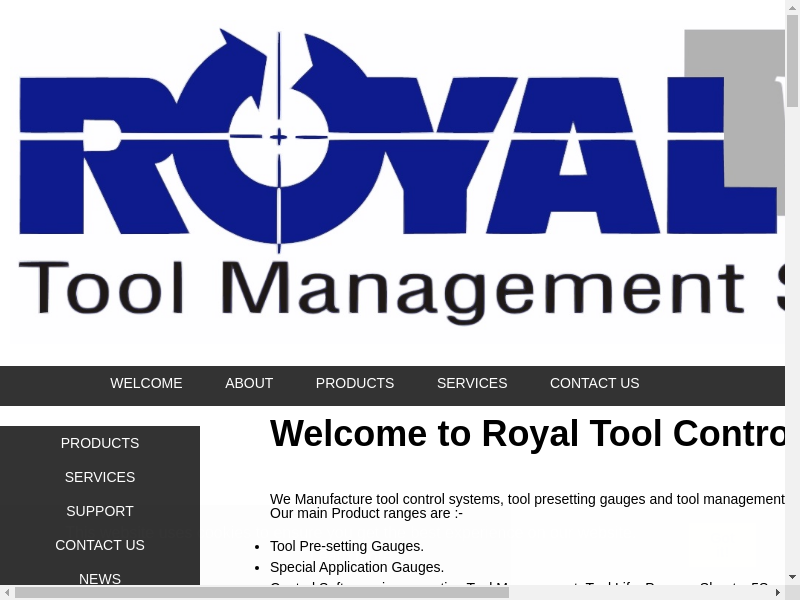Click the vertical scrollbar thumb
Image resolution: width=800 pixels, height=600 pixels.
click(792, 60)
